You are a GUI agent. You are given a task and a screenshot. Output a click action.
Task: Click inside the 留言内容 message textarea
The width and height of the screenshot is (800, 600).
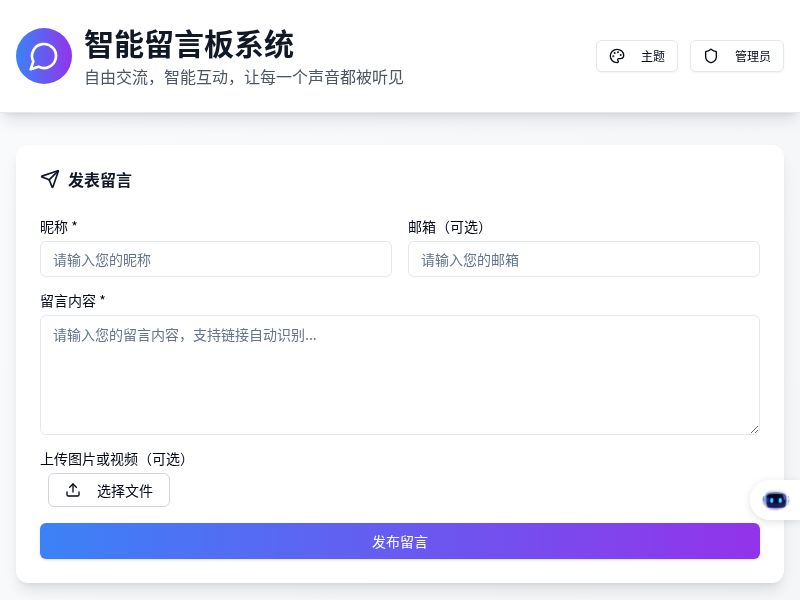[x=400, y=374]
